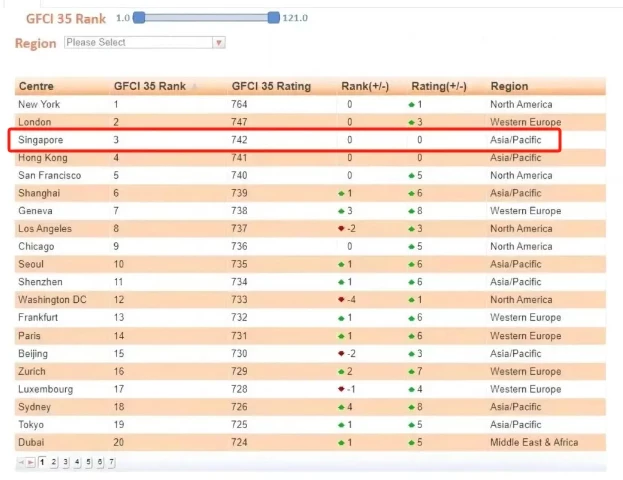
Task: Click the slider maximum value 121.0
Action: click(295, 18)
